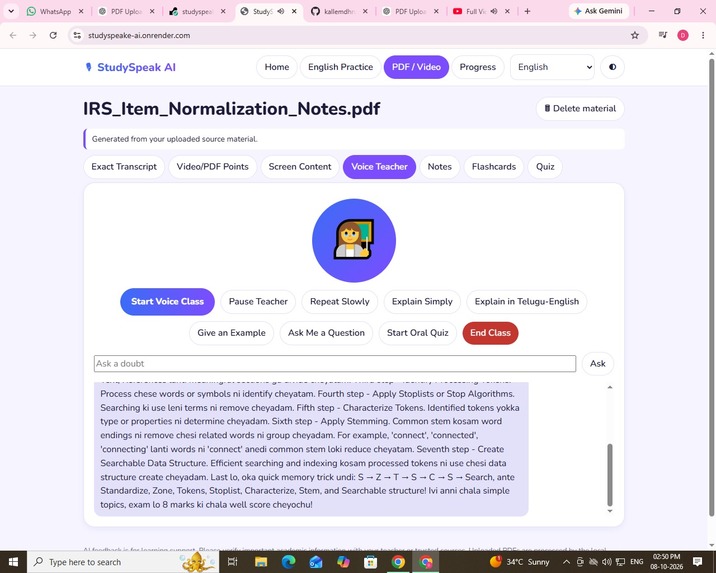Click the teacher avatar image
Image resolution: width=716 pixels, height=573 pixels.
tap(354, 241)
